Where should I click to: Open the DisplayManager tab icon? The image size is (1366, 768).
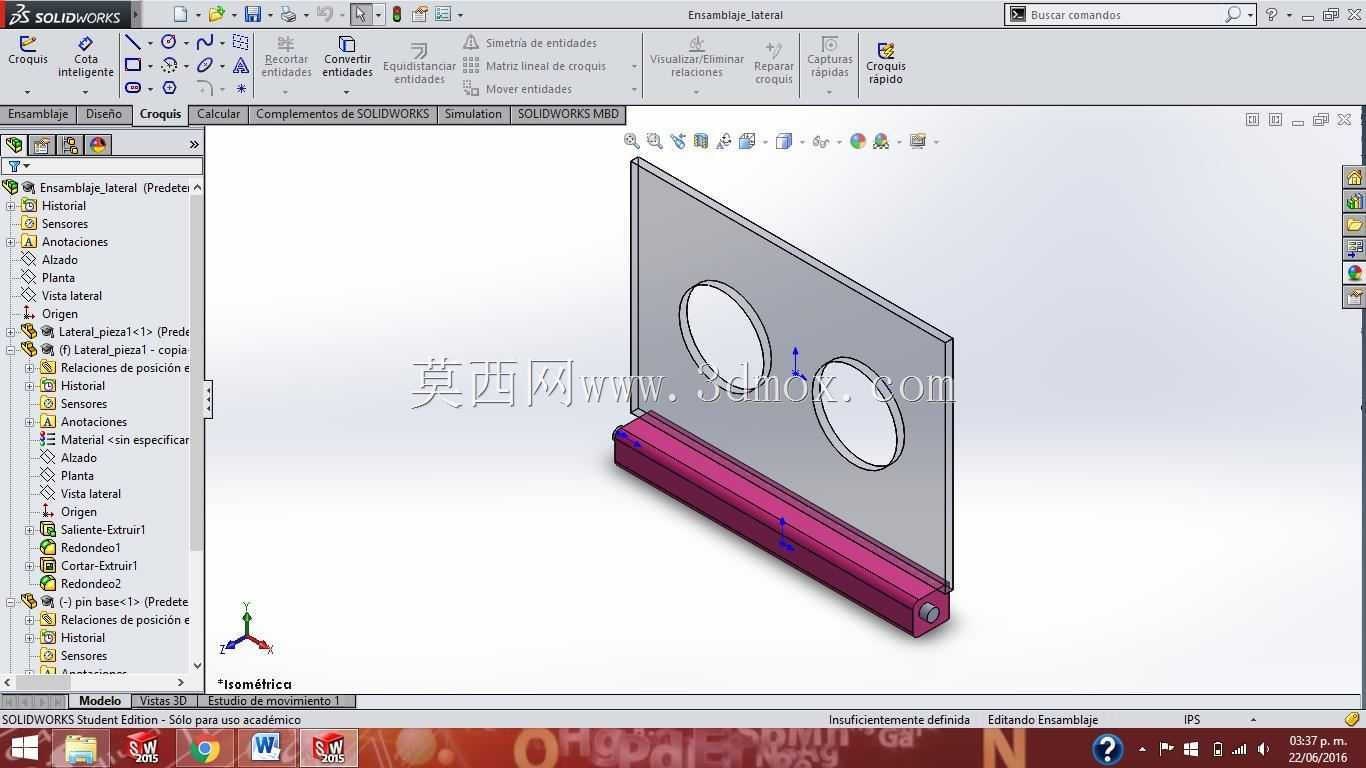pyautogui.click(x=98, y=145)
